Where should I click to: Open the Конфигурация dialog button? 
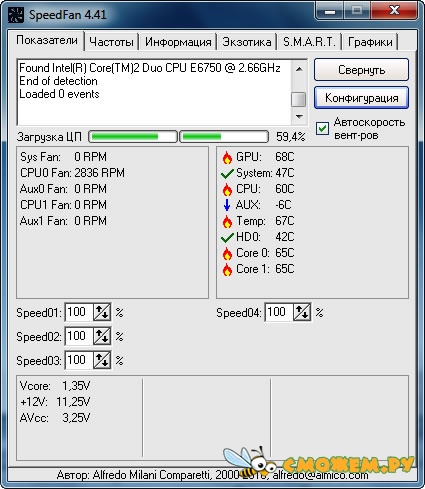(x=361, y=98)
